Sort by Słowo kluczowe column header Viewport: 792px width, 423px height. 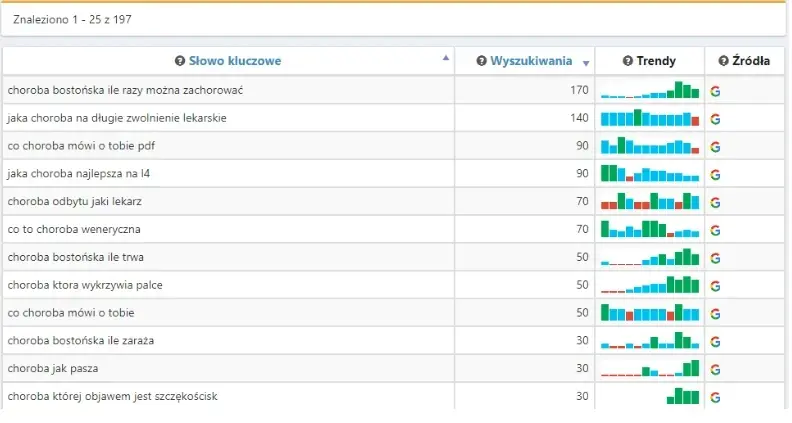235,61
